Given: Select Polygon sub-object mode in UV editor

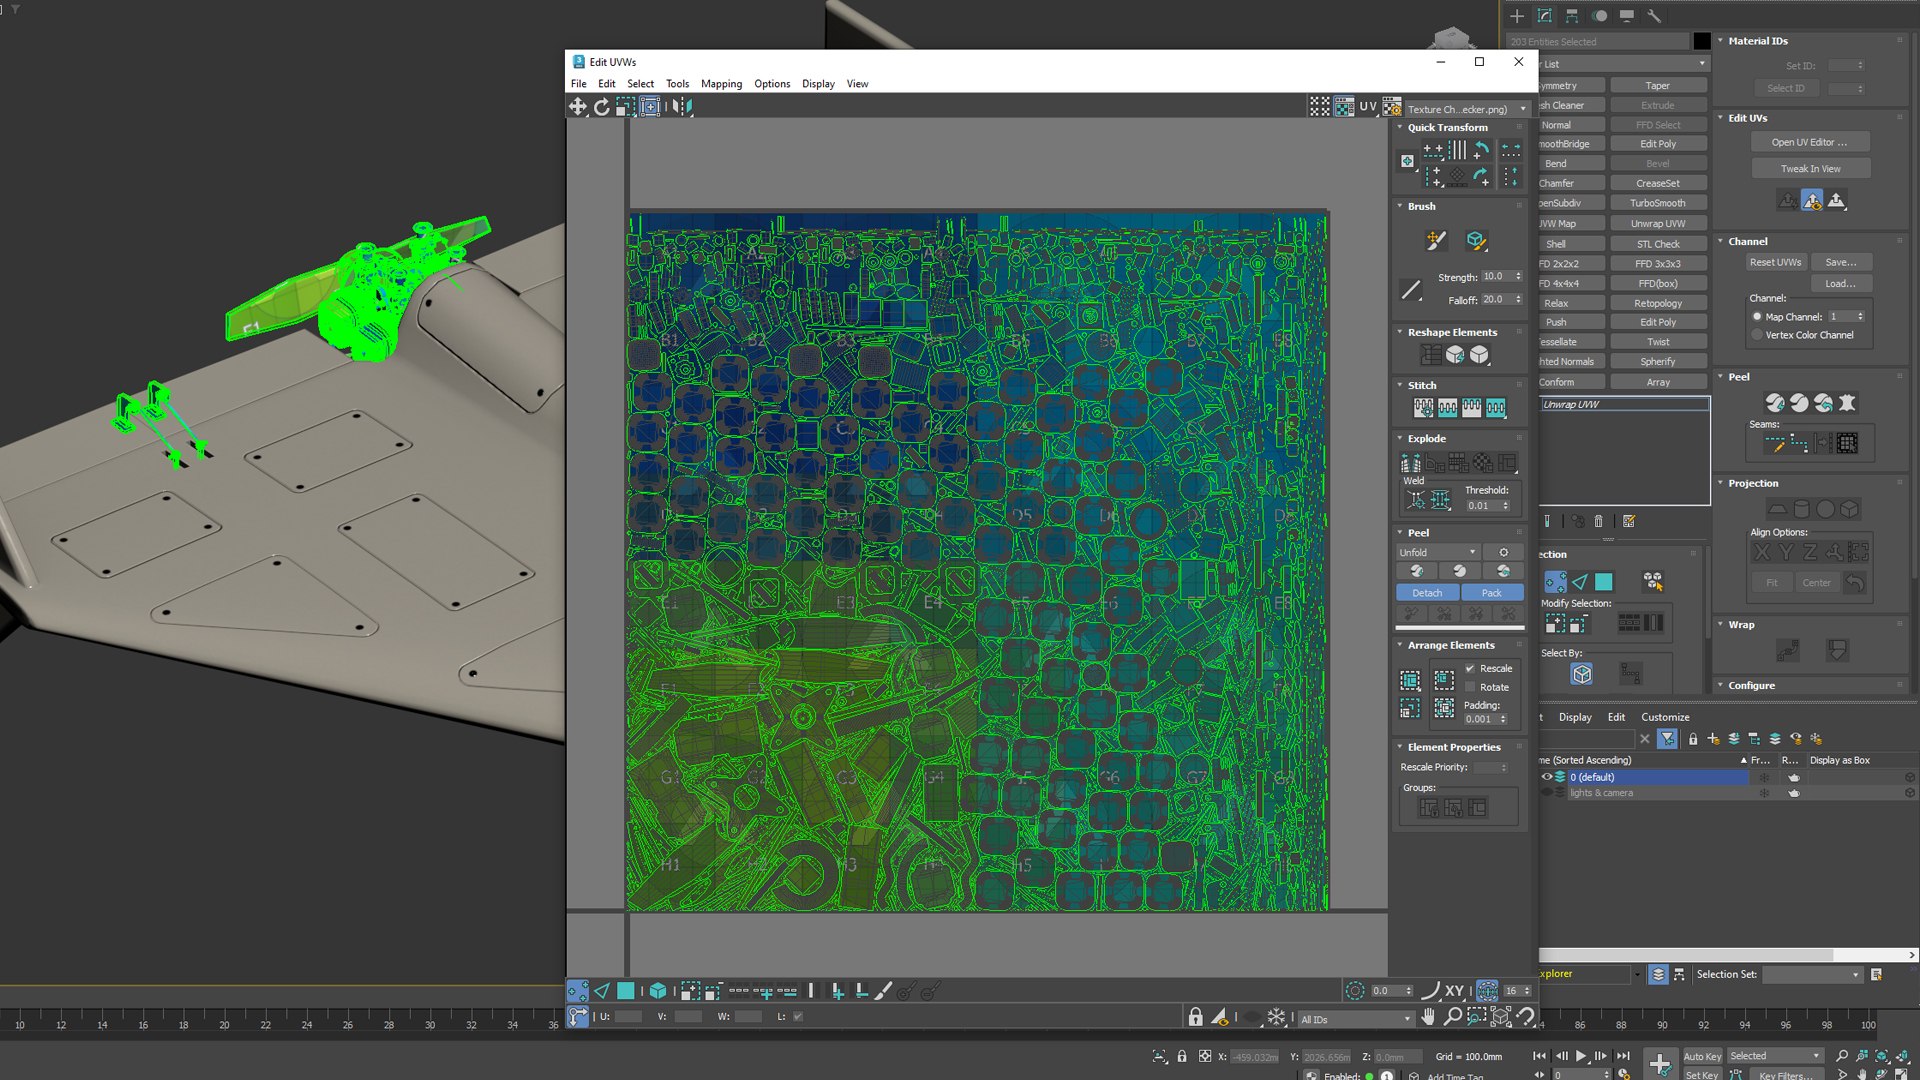Looking at the screenshot, I should (x=625, y=991).
